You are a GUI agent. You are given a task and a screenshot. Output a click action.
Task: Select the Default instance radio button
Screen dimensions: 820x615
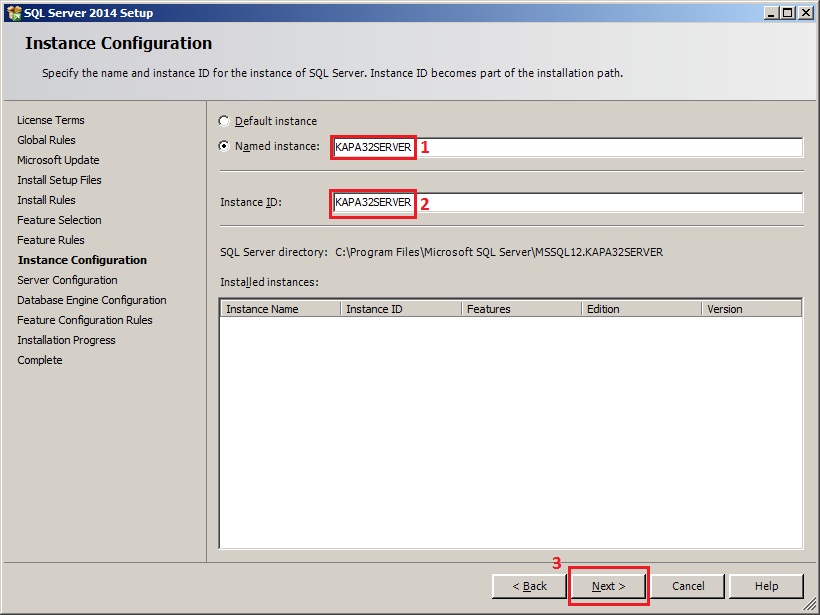point(224,121)
